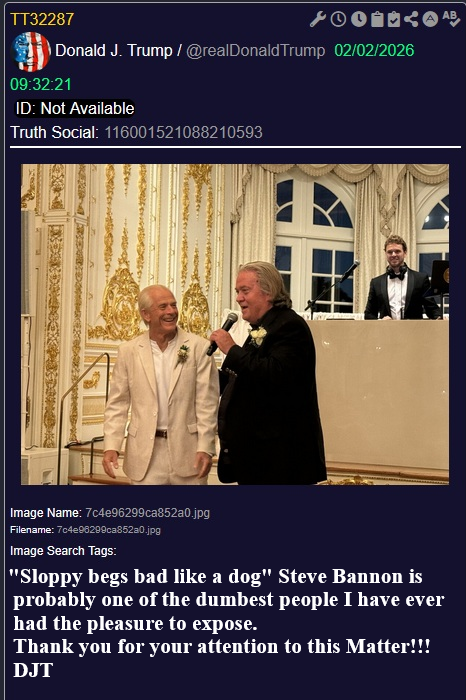
Task: Click the AB spellcheck icon
Action: [x=451, y=19]
